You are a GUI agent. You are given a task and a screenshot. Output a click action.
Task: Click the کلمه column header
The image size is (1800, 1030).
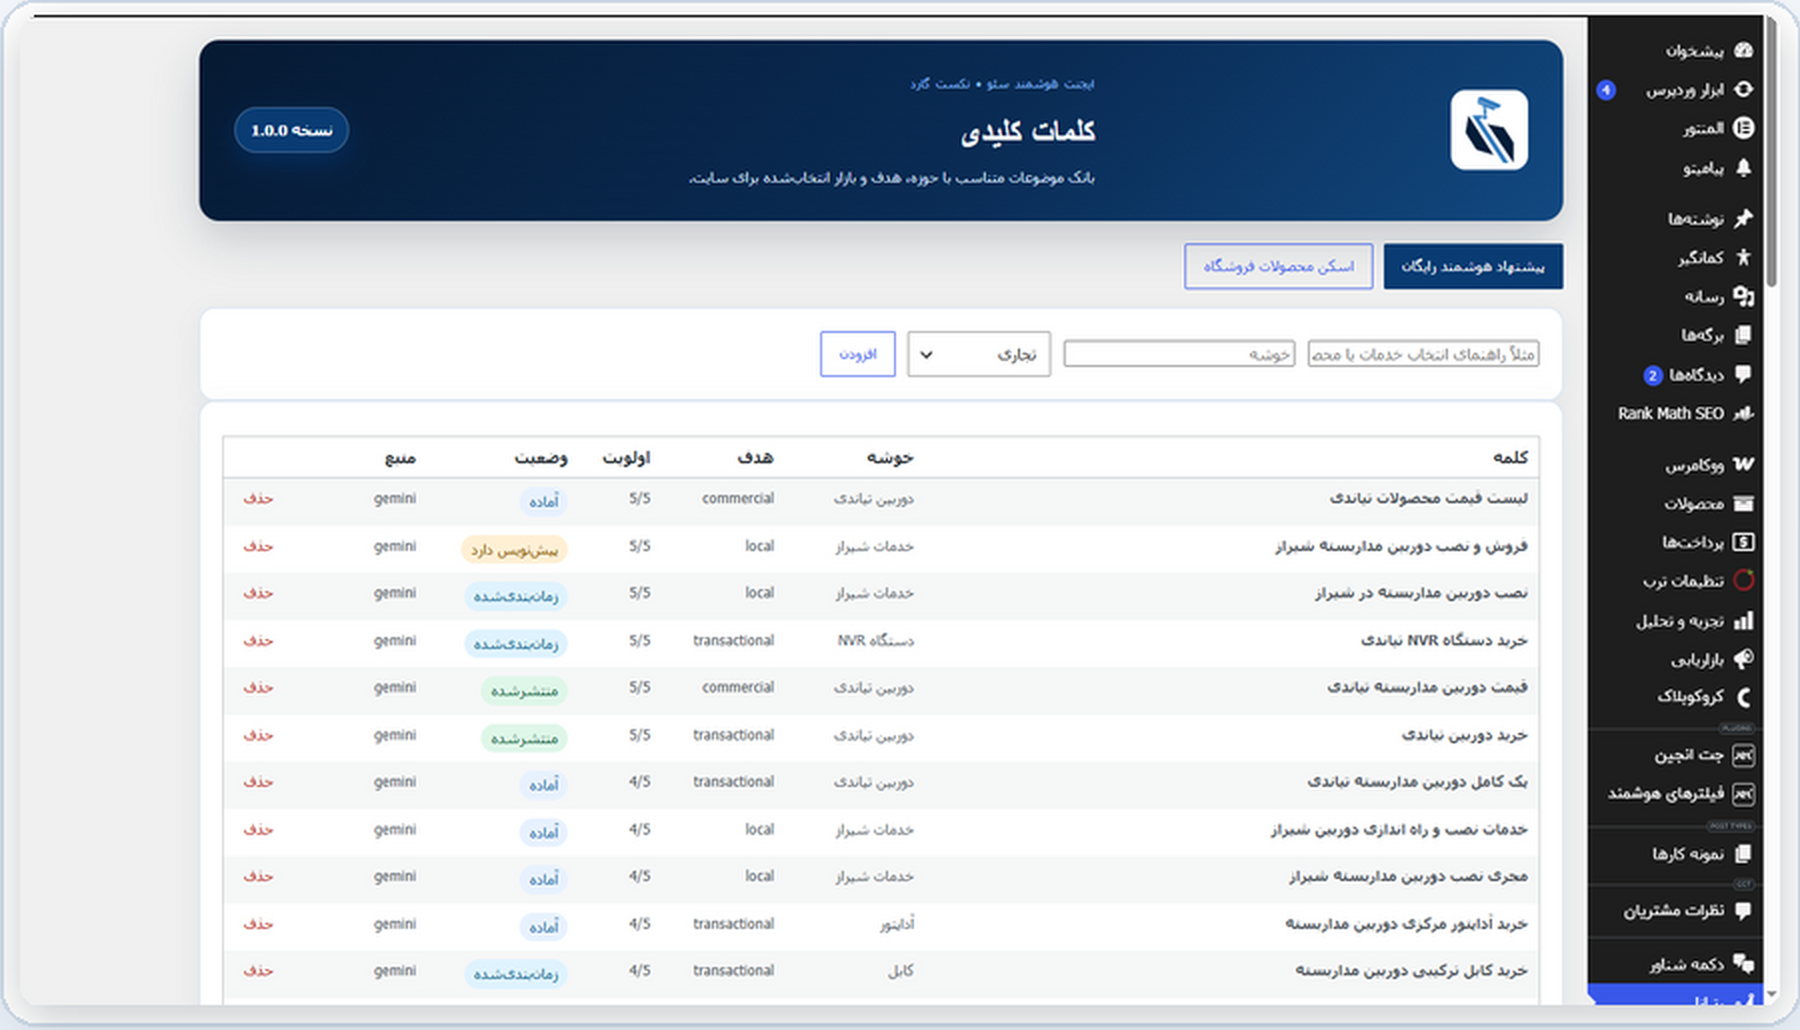click(x=1510, y=457)
